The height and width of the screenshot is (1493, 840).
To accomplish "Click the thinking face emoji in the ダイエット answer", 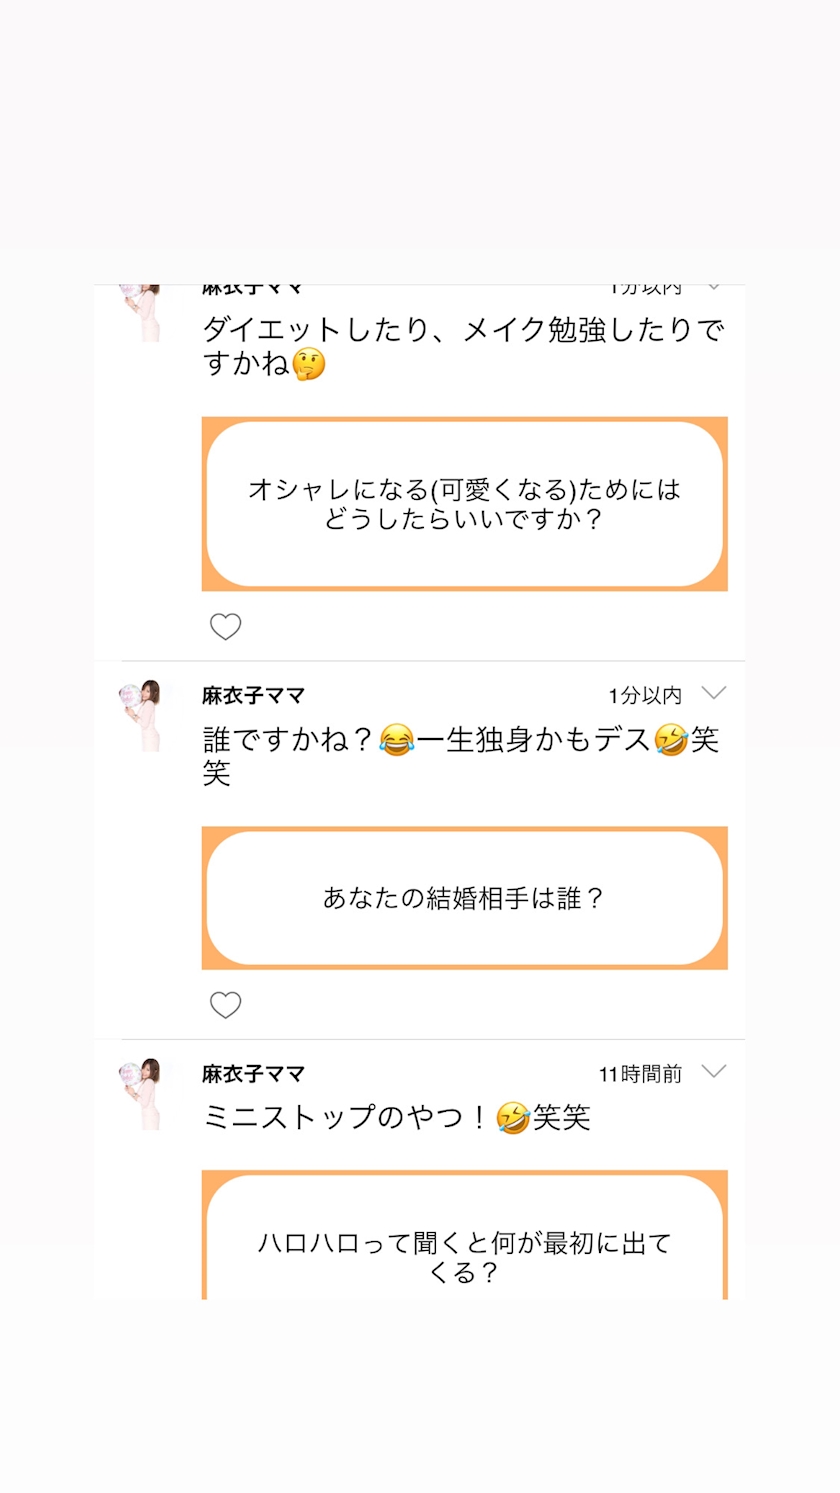I will [x=309, y=364].
